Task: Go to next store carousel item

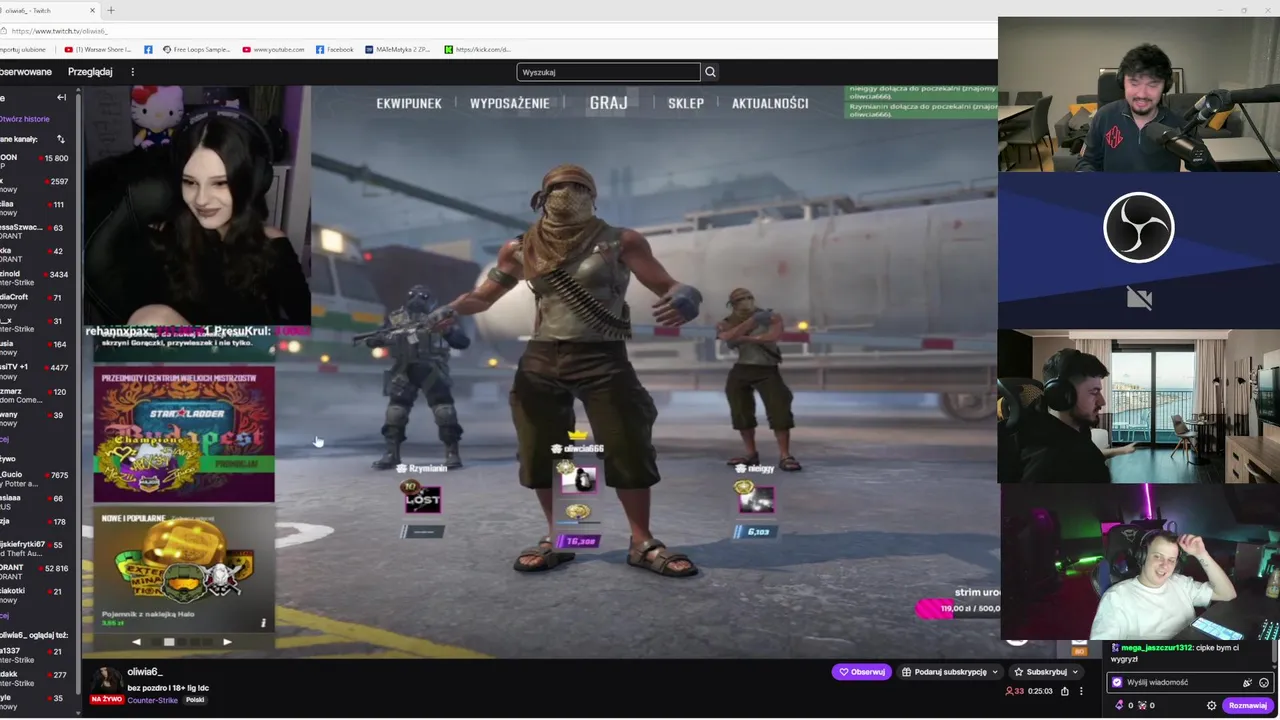Action: pos(227,642)
